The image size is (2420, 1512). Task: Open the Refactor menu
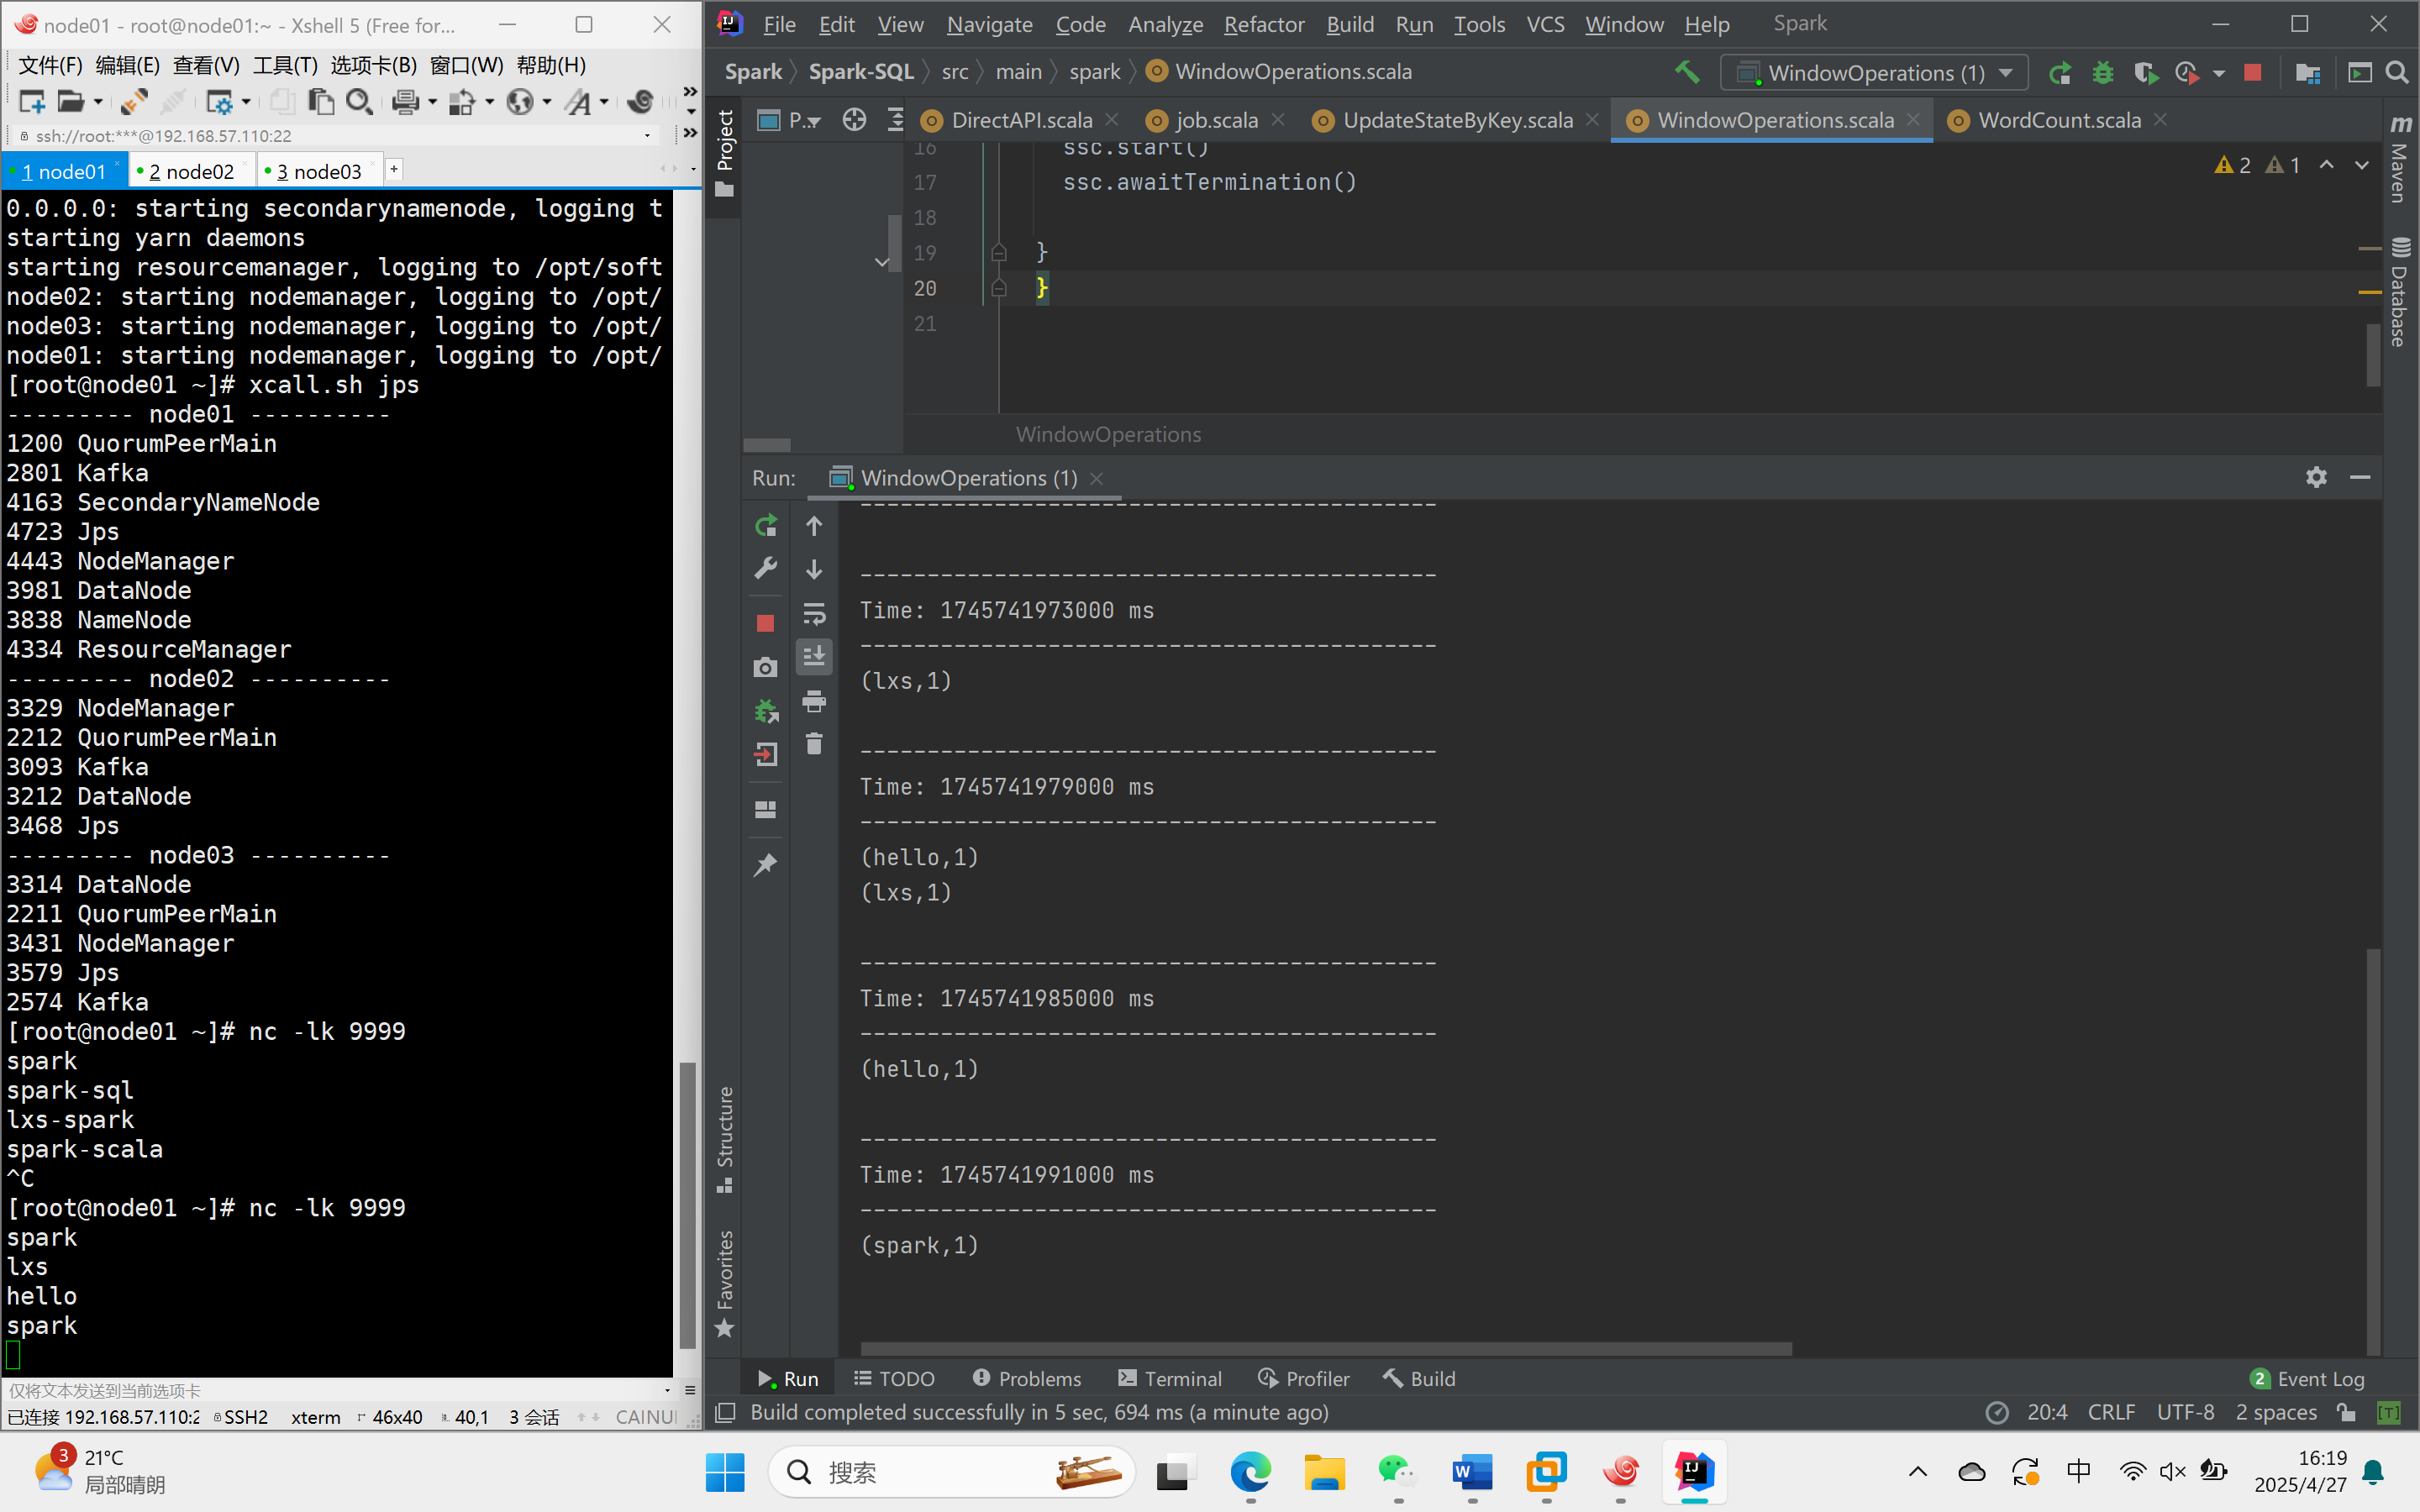[1263, 24]
